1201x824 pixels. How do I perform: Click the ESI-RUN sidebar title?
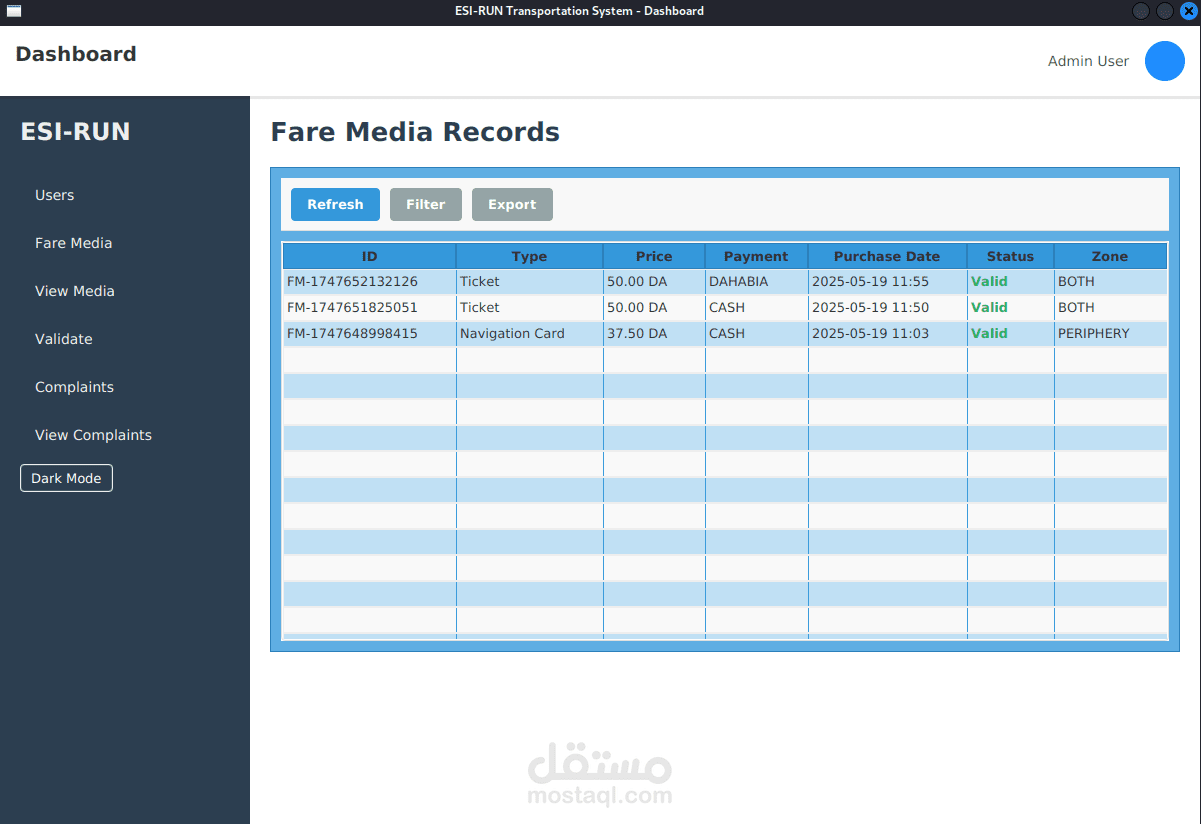75,132
